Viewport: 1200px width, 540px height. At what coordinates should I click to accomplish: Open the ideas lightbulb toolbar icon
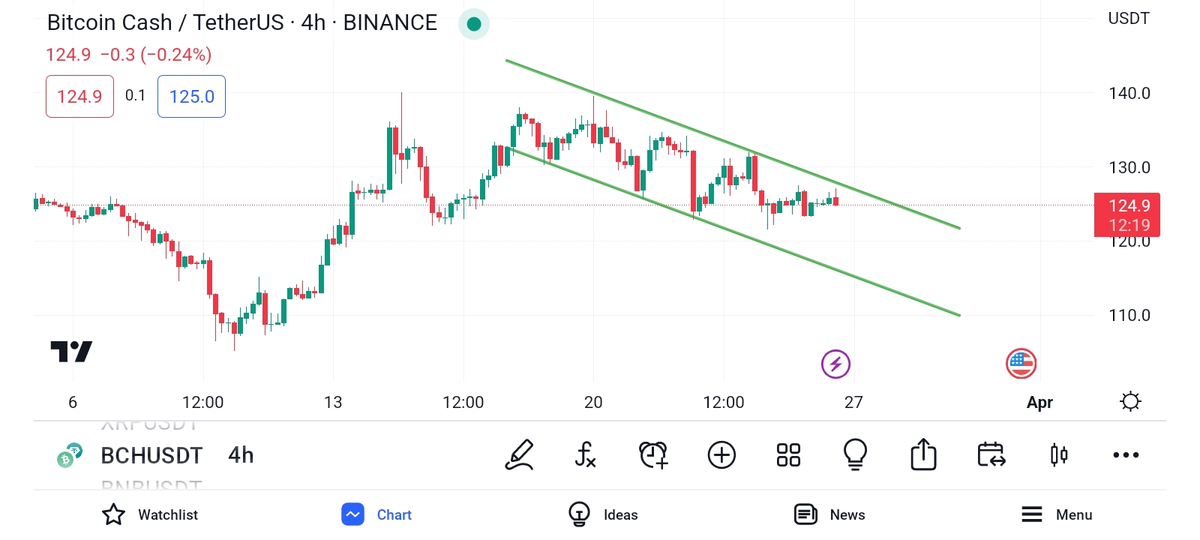tap(855, 455)
